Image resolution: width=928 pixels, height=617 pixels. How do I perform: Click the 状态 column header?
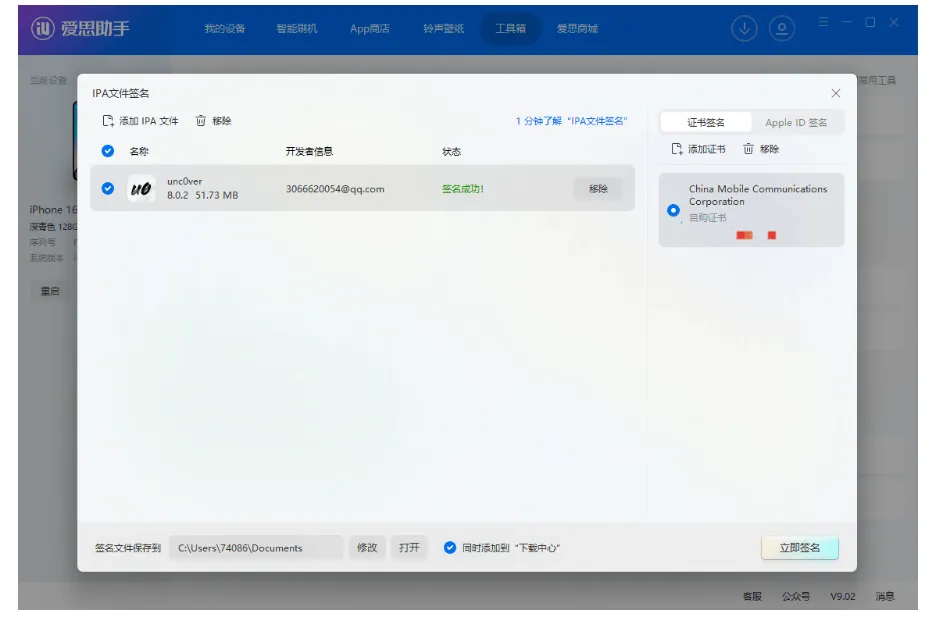tap(451, 151)
